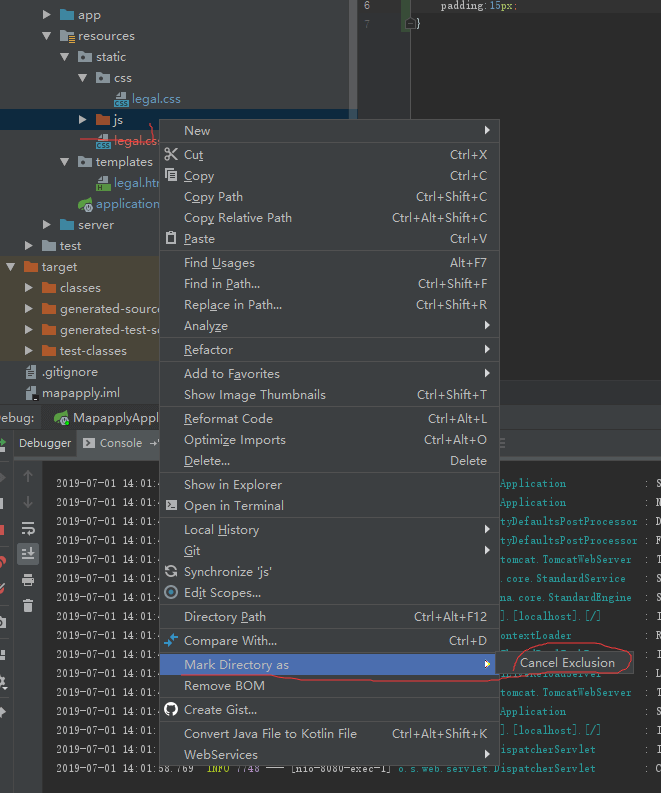Click the up arrow in console toolbar
This screenshot has height=793, width=661.
28,476
